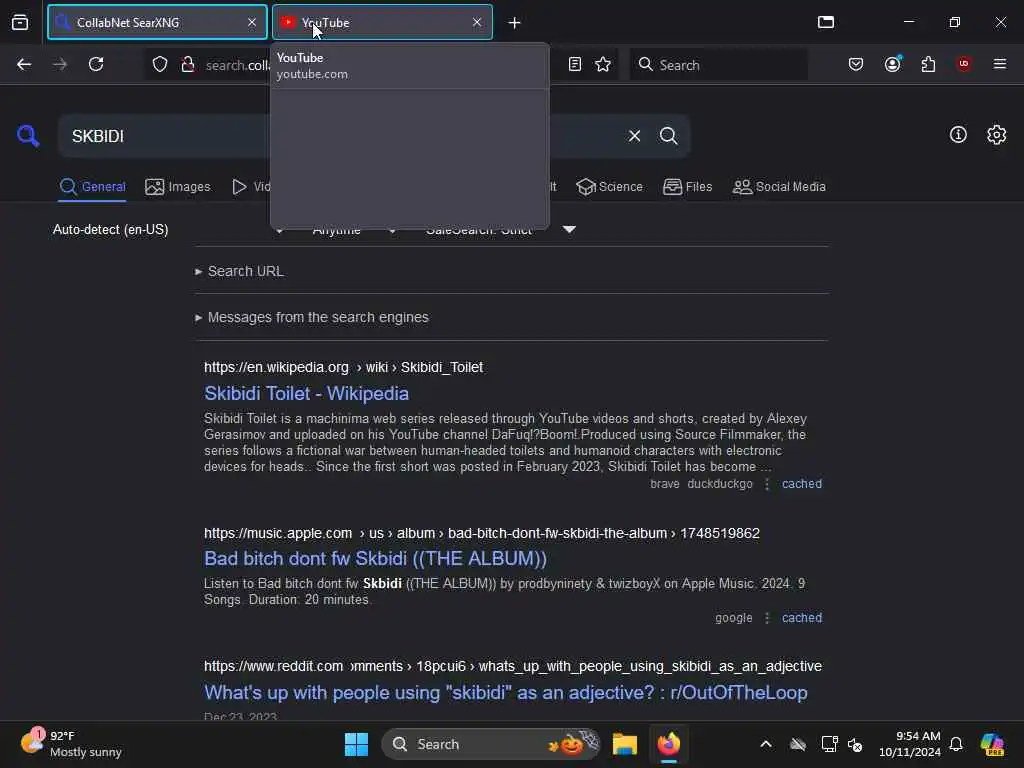Screen dimensions: 1024x768
Task: Click Firefox icon in taskbar
Action: pos(669,744)
